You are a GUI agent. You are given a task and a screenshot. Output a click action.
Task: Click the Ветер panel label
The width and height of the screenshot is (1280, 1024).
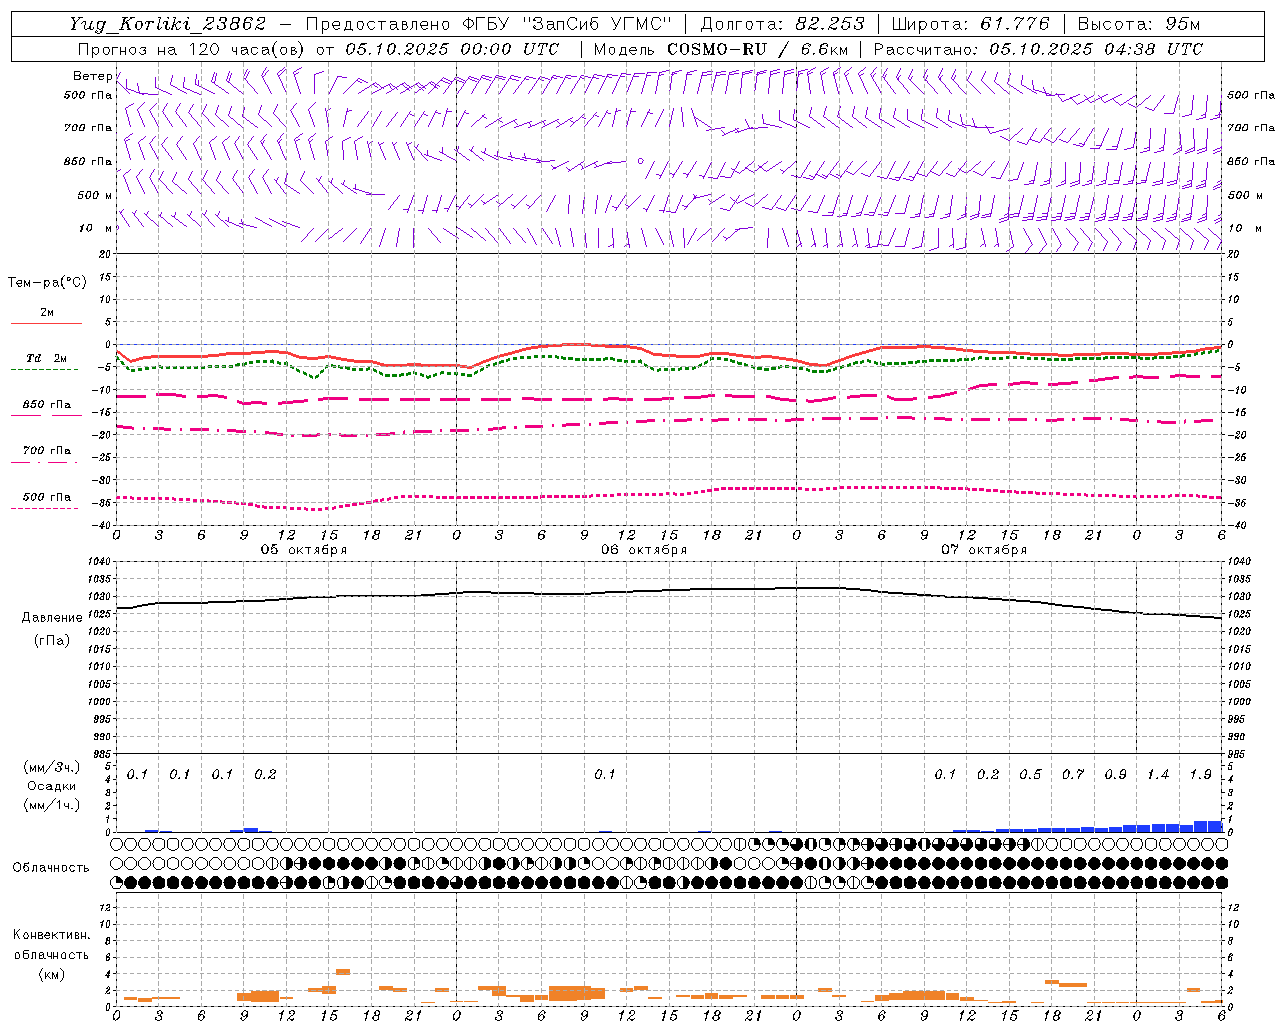(92, 76)
